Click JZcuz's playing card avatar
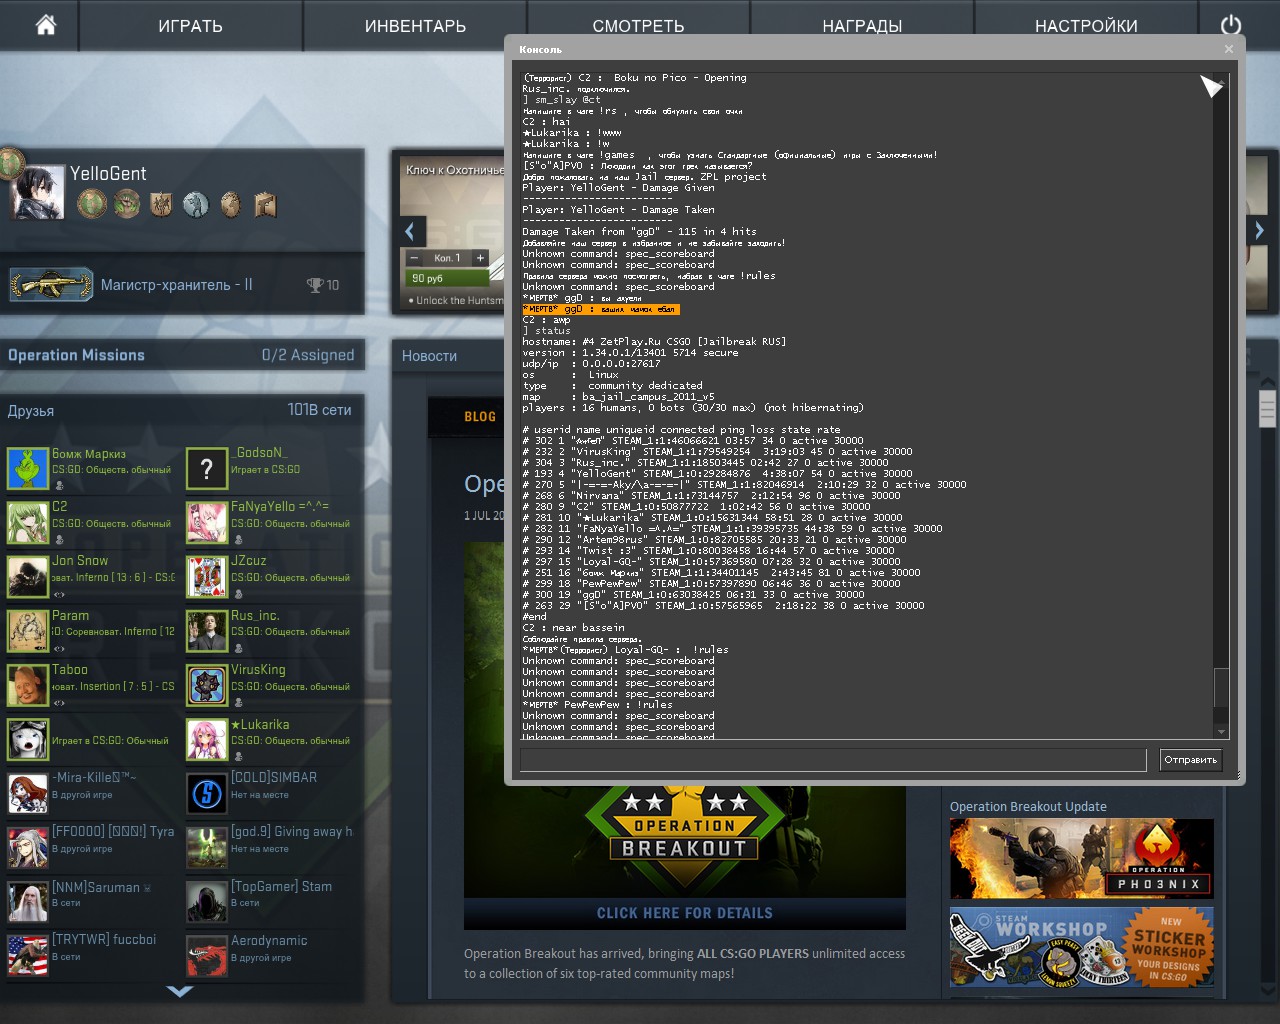1280x1024 pixels. (207, 577)
